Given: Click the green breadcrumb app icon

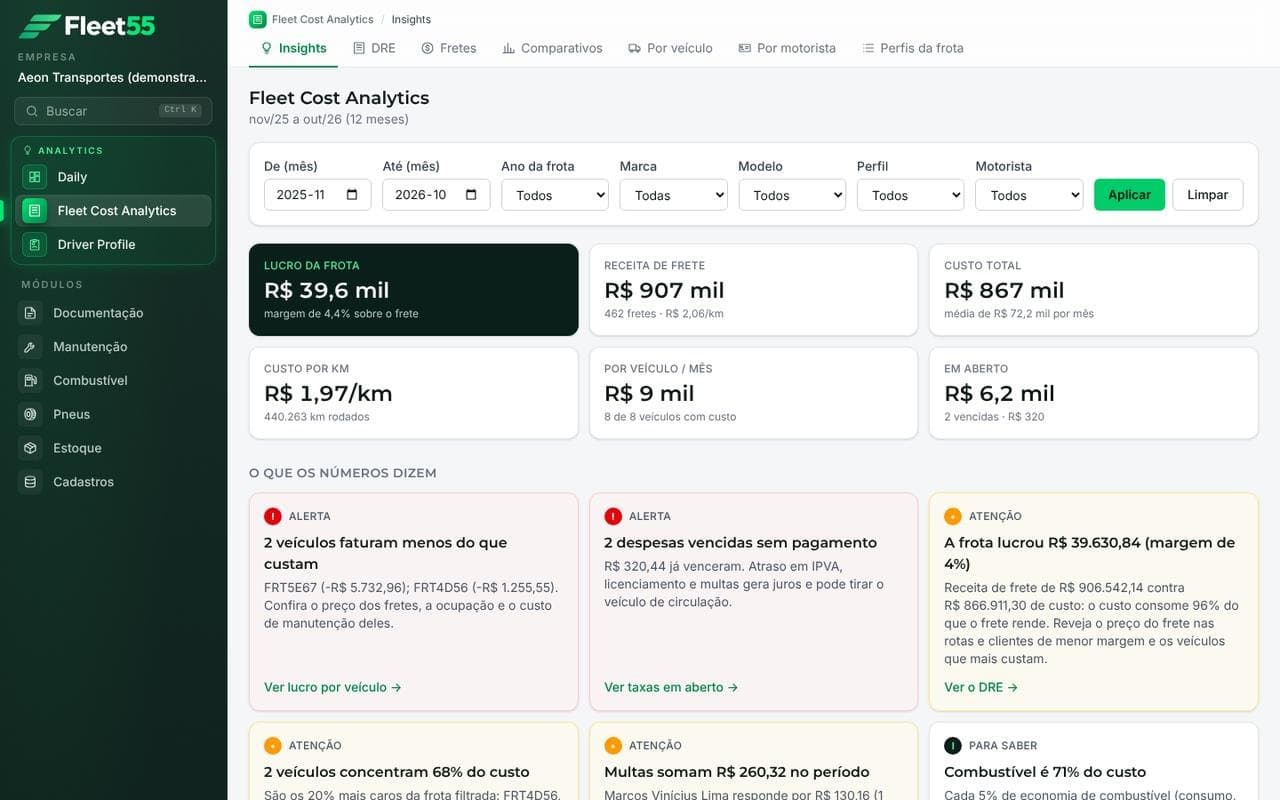Looking at the screenshot, I should tap(257, 19).
